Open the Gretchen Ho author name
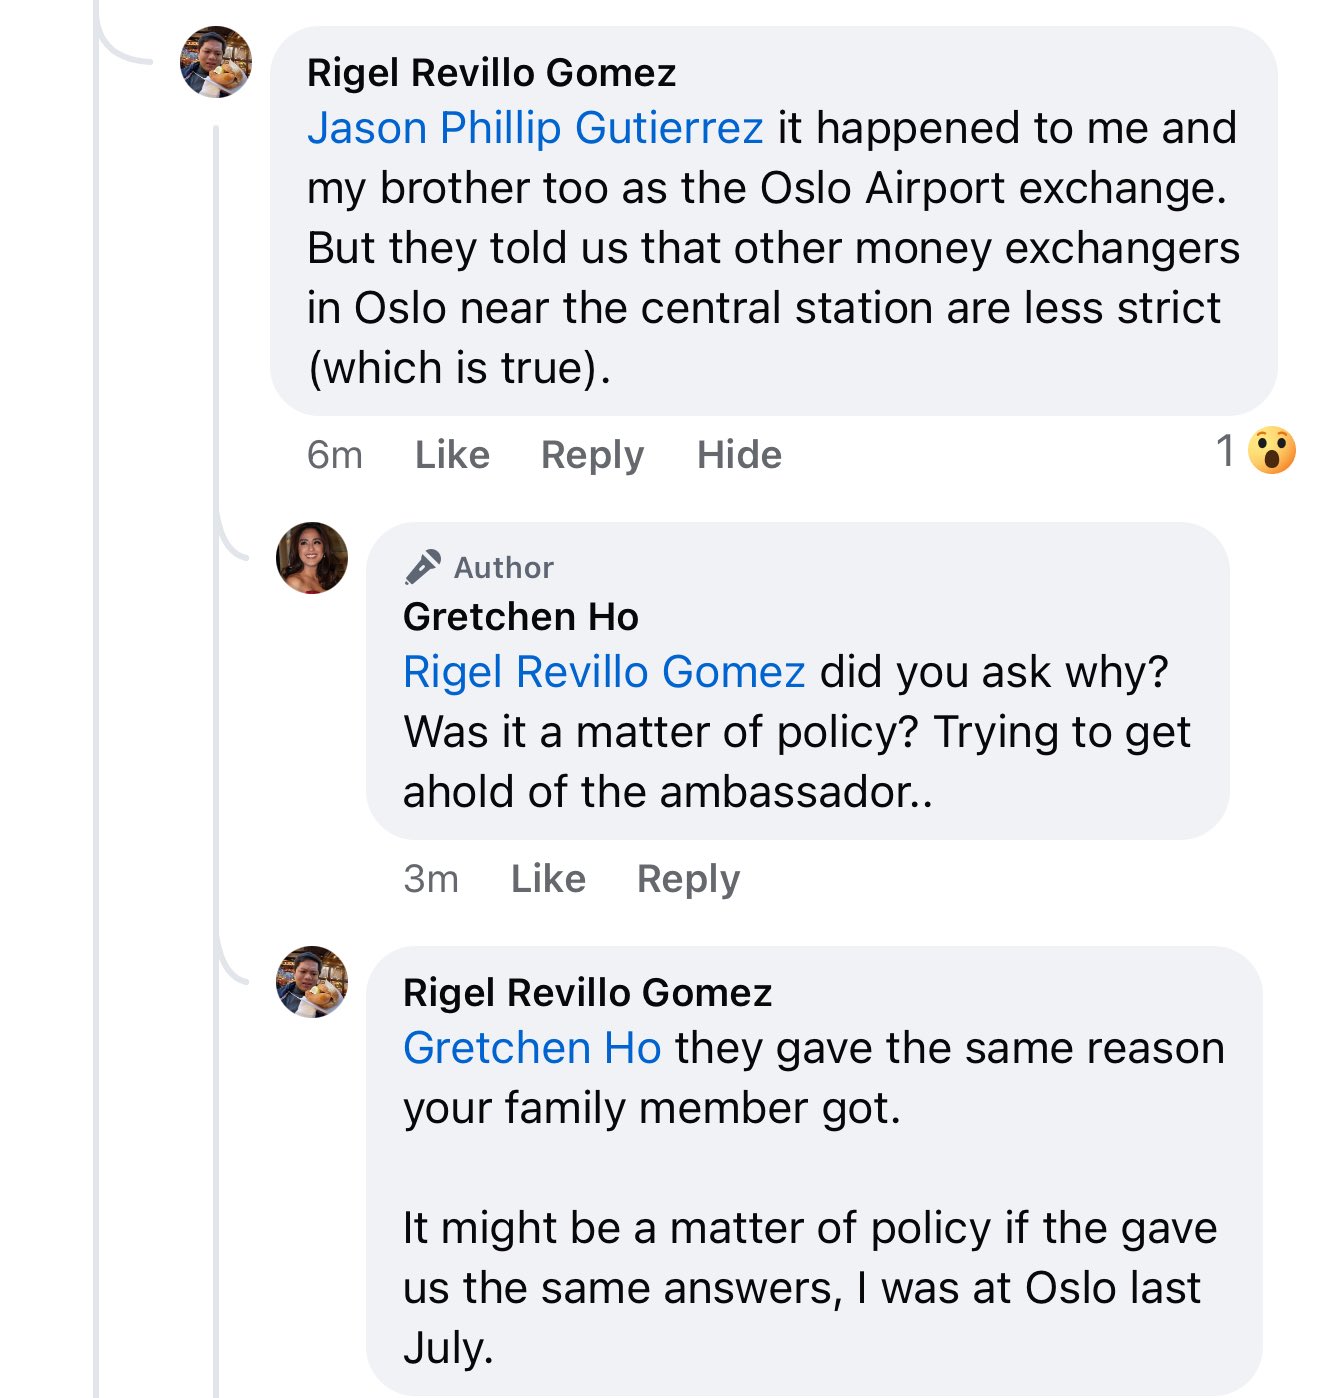 (x=520, y=617)
